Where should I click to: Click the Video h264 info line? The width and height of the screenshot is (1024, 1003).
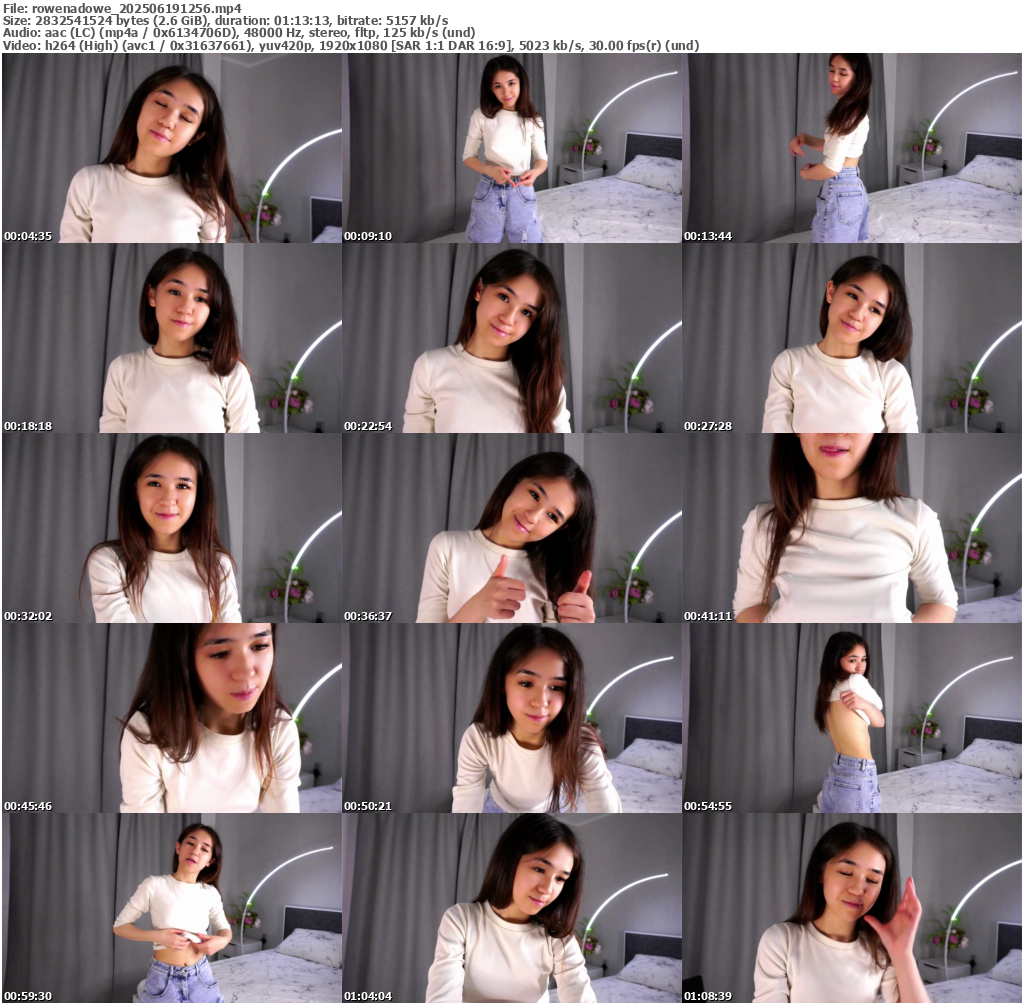350,46
